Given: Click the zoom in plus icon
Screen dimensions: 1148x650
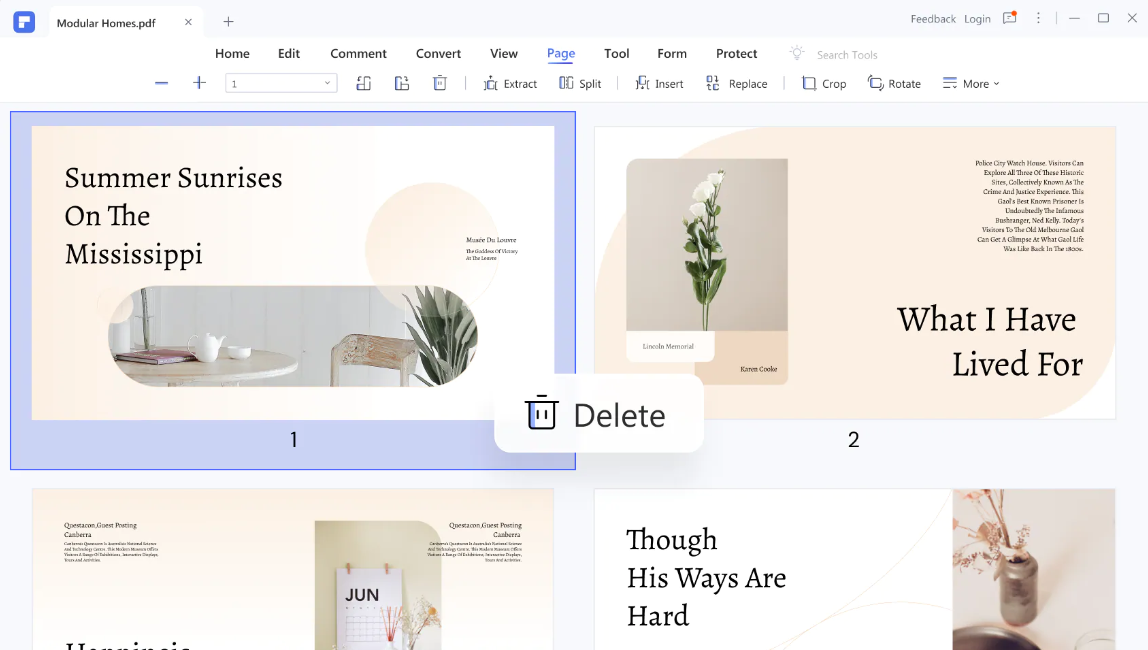Looking at the screenshot, I should point(199,83).
